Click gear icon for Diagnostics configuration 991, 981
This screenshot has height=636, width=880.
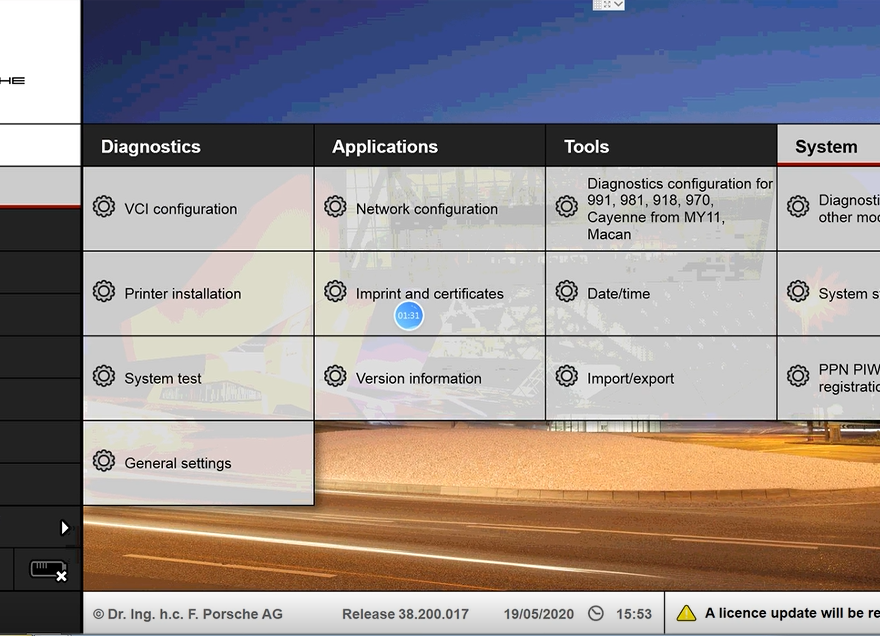point(567,207)
